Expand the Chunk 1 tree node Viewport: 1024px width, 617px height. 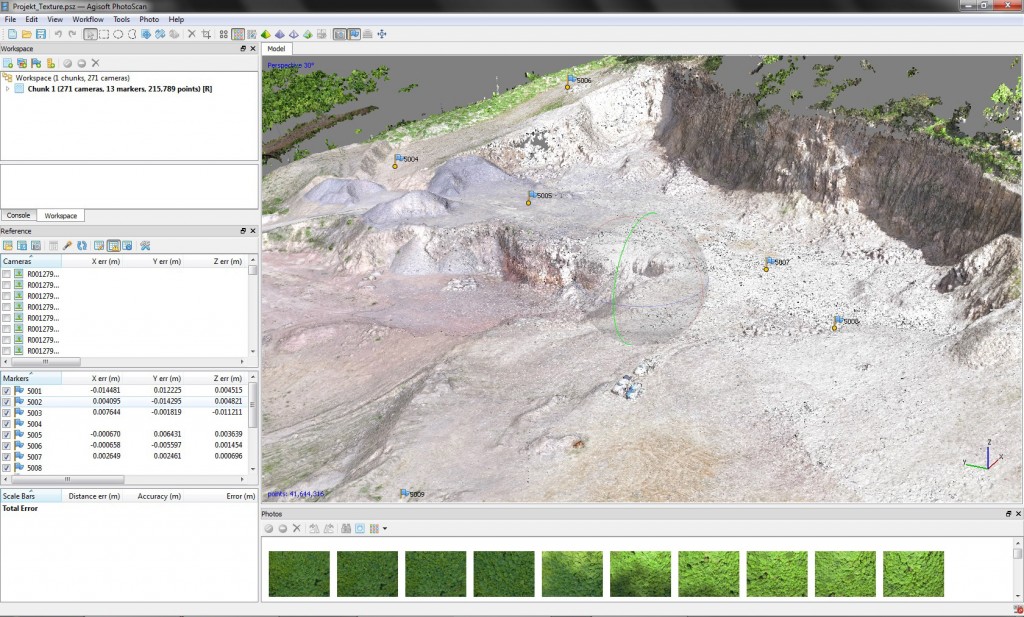[x=8, y=89]
